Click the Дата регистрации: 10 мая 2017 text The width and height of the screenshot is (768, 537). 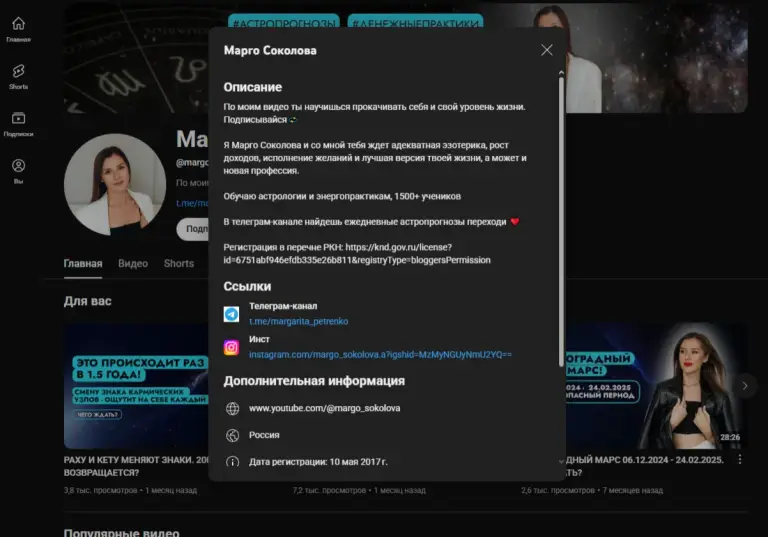pos(318,462)
